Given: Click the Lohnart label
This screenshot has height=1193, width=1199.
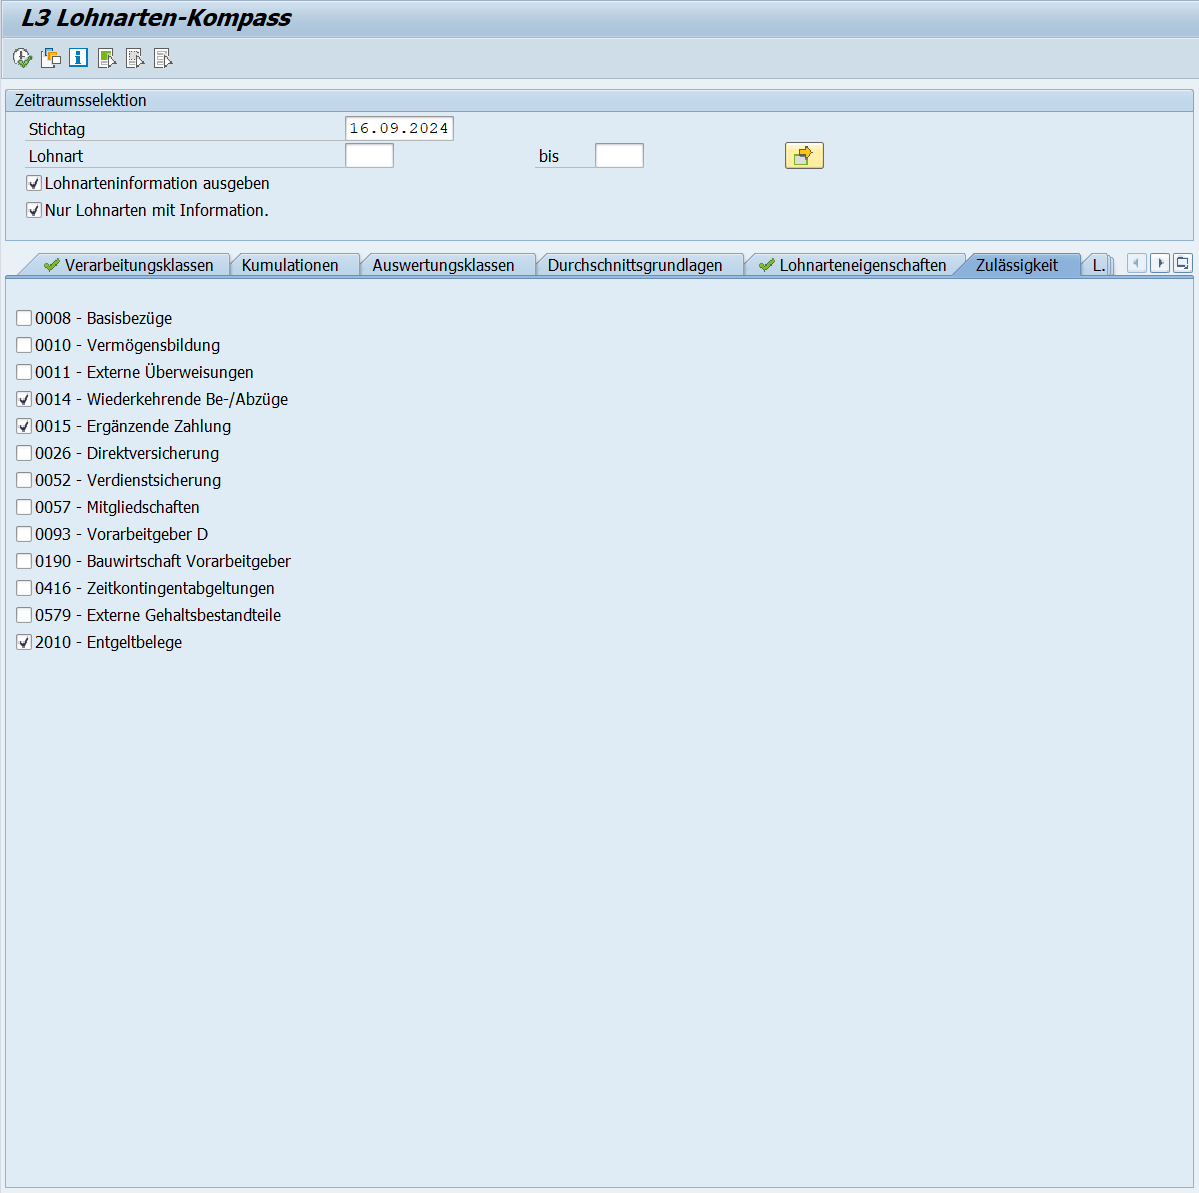Looking at the screenshot, I should point(56,156).
